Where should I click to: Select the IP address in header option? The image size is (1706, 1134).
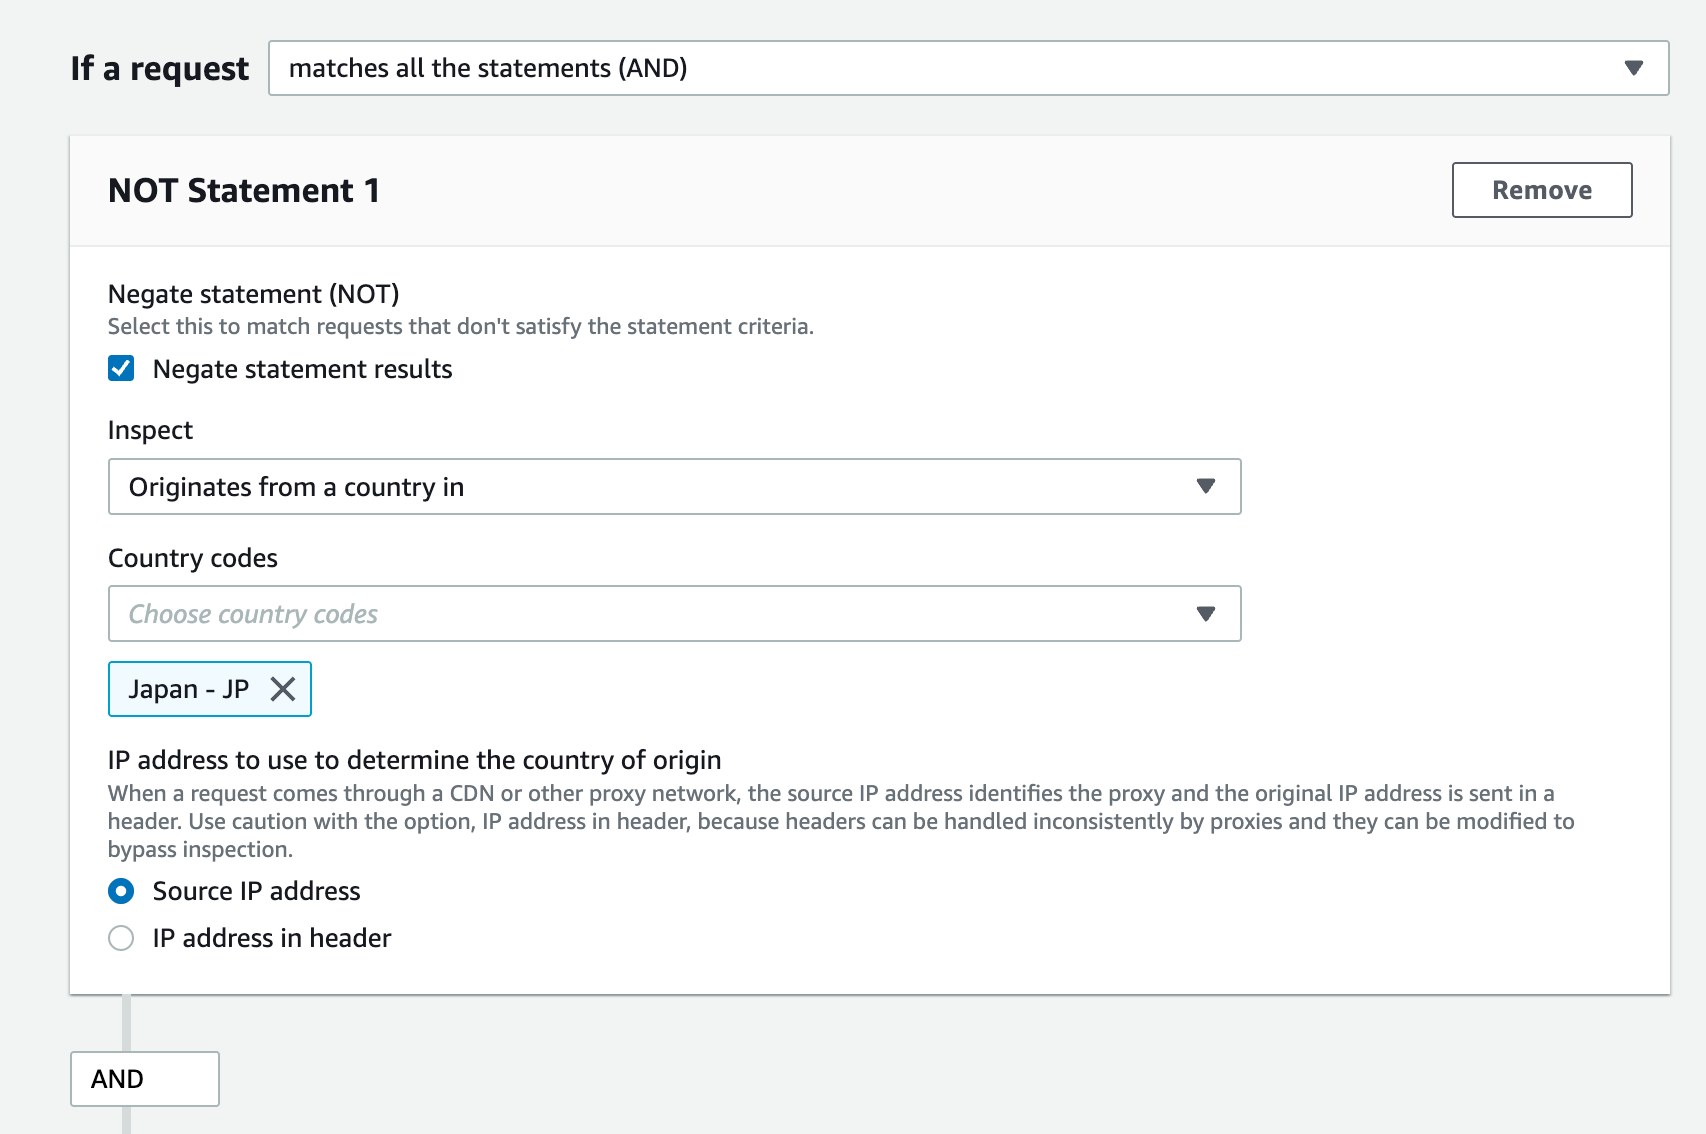[121, 938]
